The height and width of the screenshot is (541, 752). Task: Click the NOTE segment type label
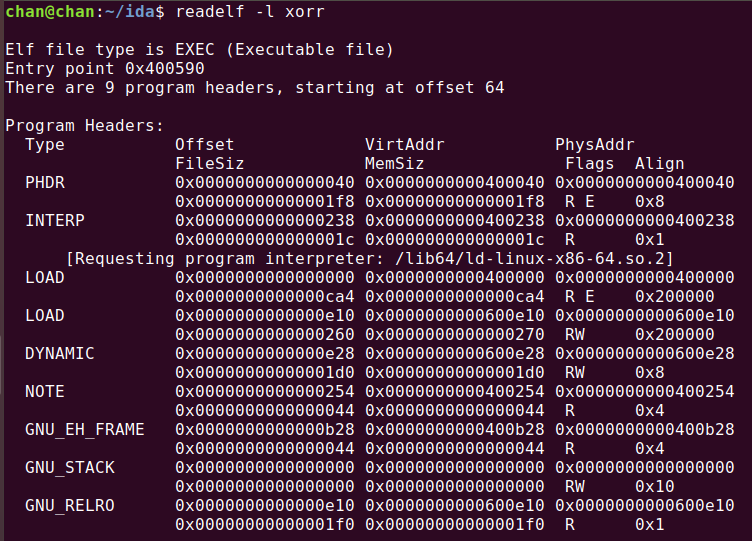[45, 391]
